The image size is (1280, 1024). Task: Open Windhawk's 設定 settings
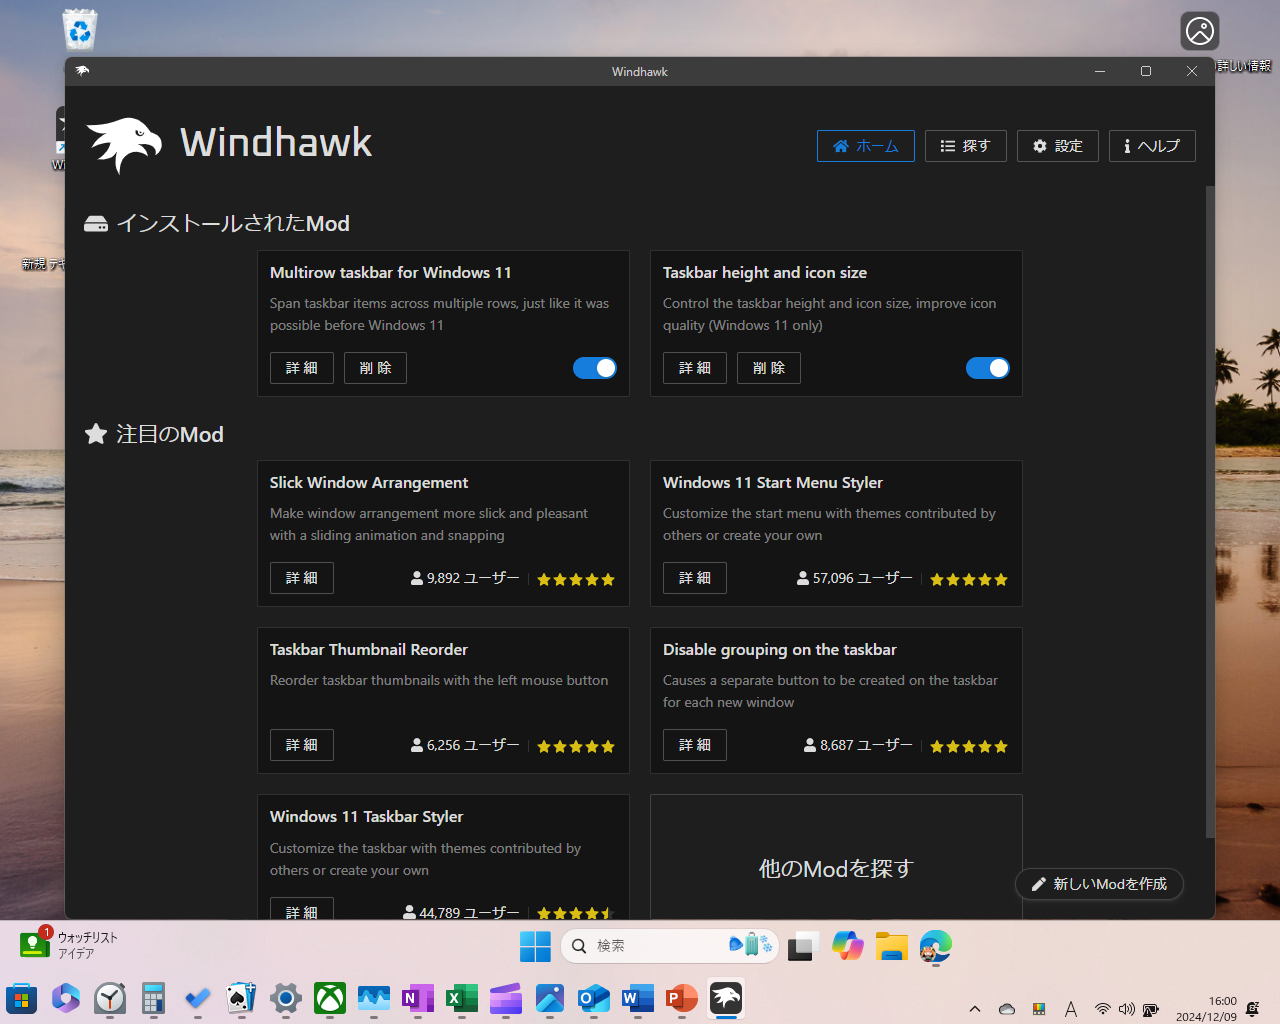(x=1057, y=145)
